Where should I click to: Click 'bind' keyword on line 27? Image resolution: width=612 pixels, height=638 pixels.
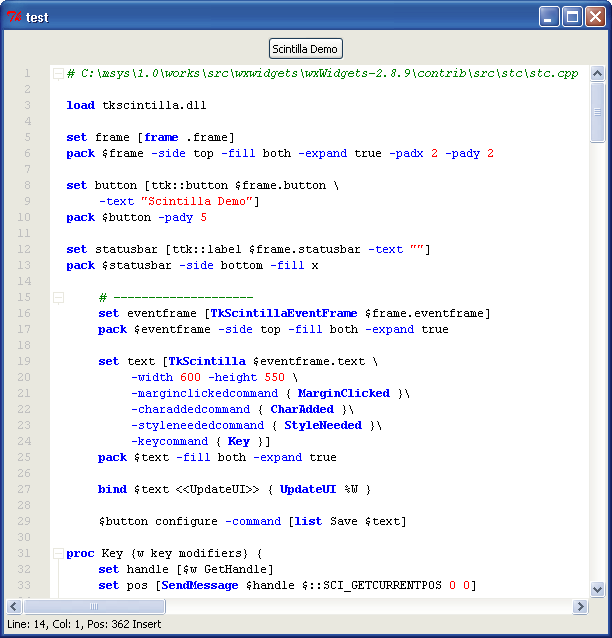(x=112, y=489)
